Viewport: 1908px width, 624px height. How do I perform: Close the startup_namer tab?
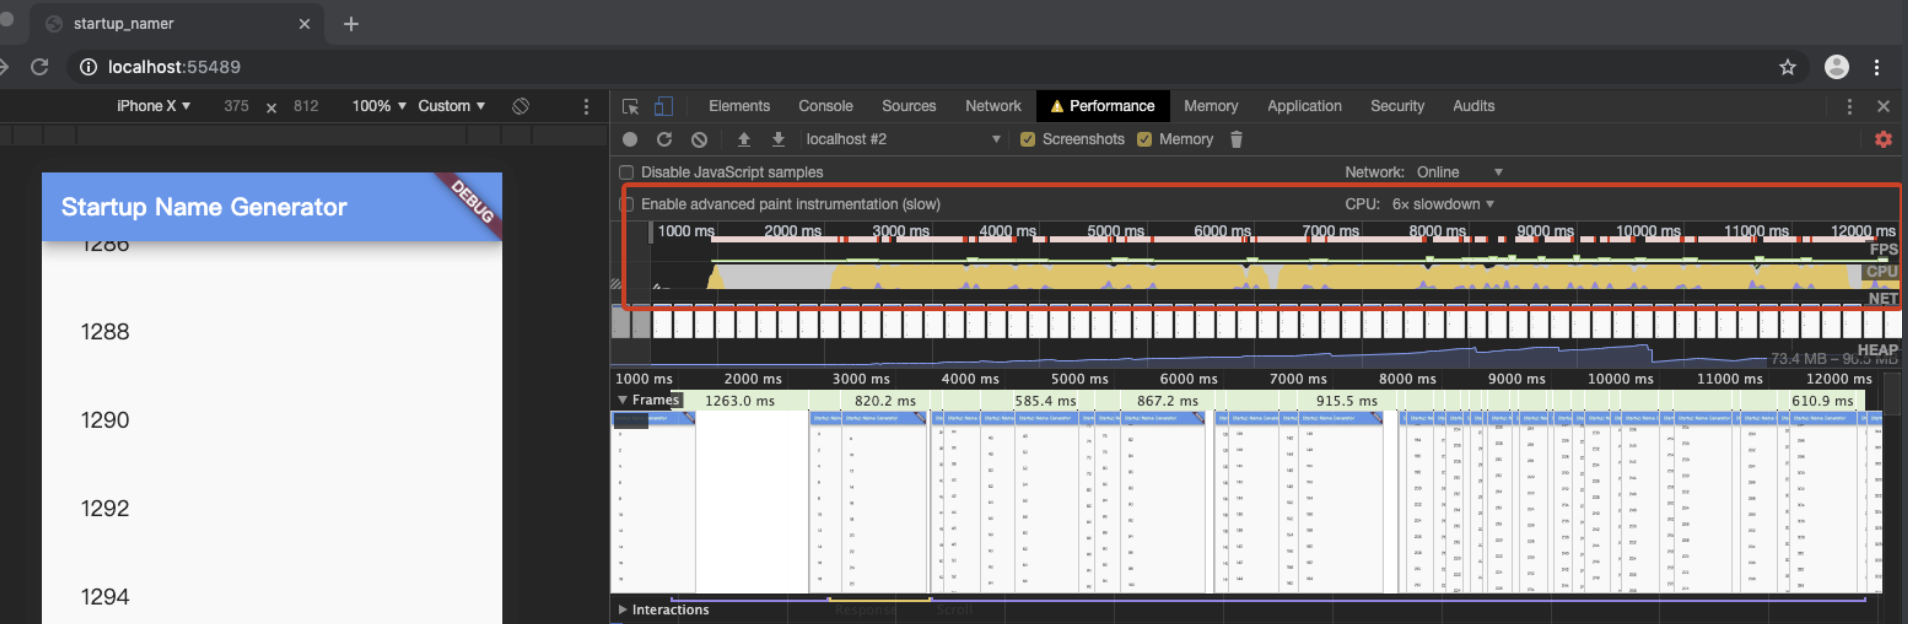[304, 24]
